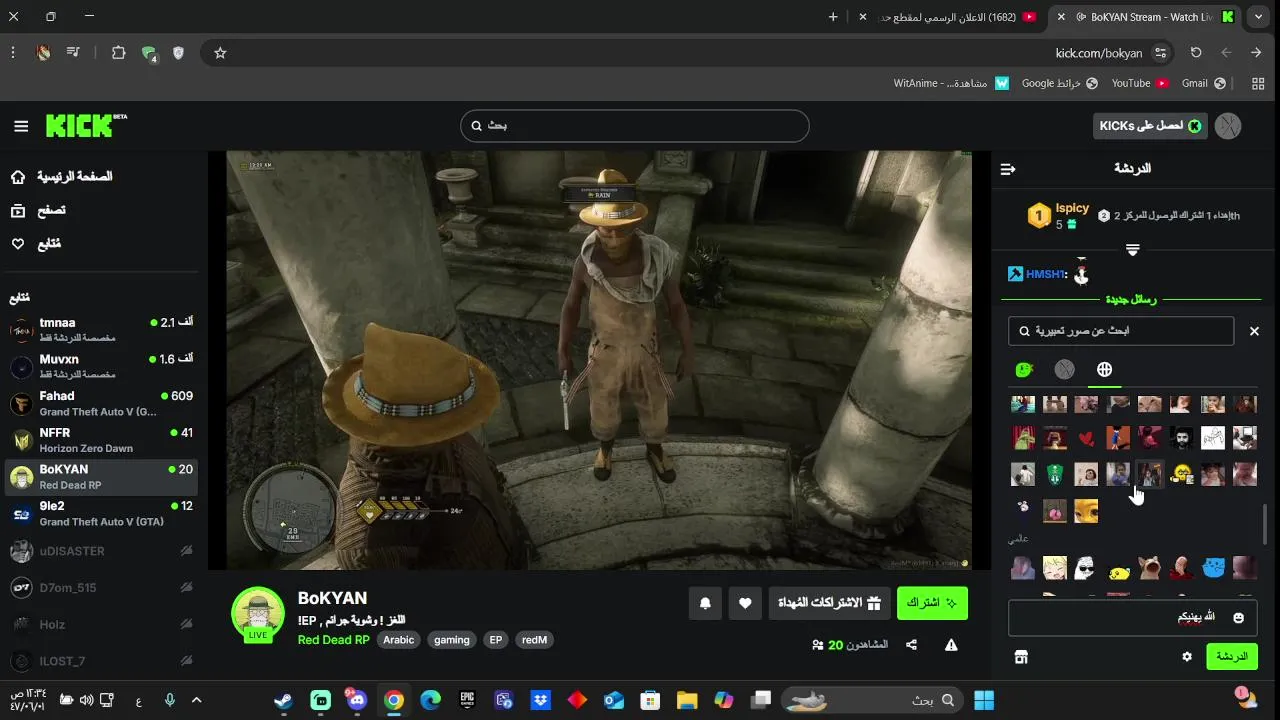Open Steam from the taskbar
The image size is (1280, 720).
coord(284,700)
